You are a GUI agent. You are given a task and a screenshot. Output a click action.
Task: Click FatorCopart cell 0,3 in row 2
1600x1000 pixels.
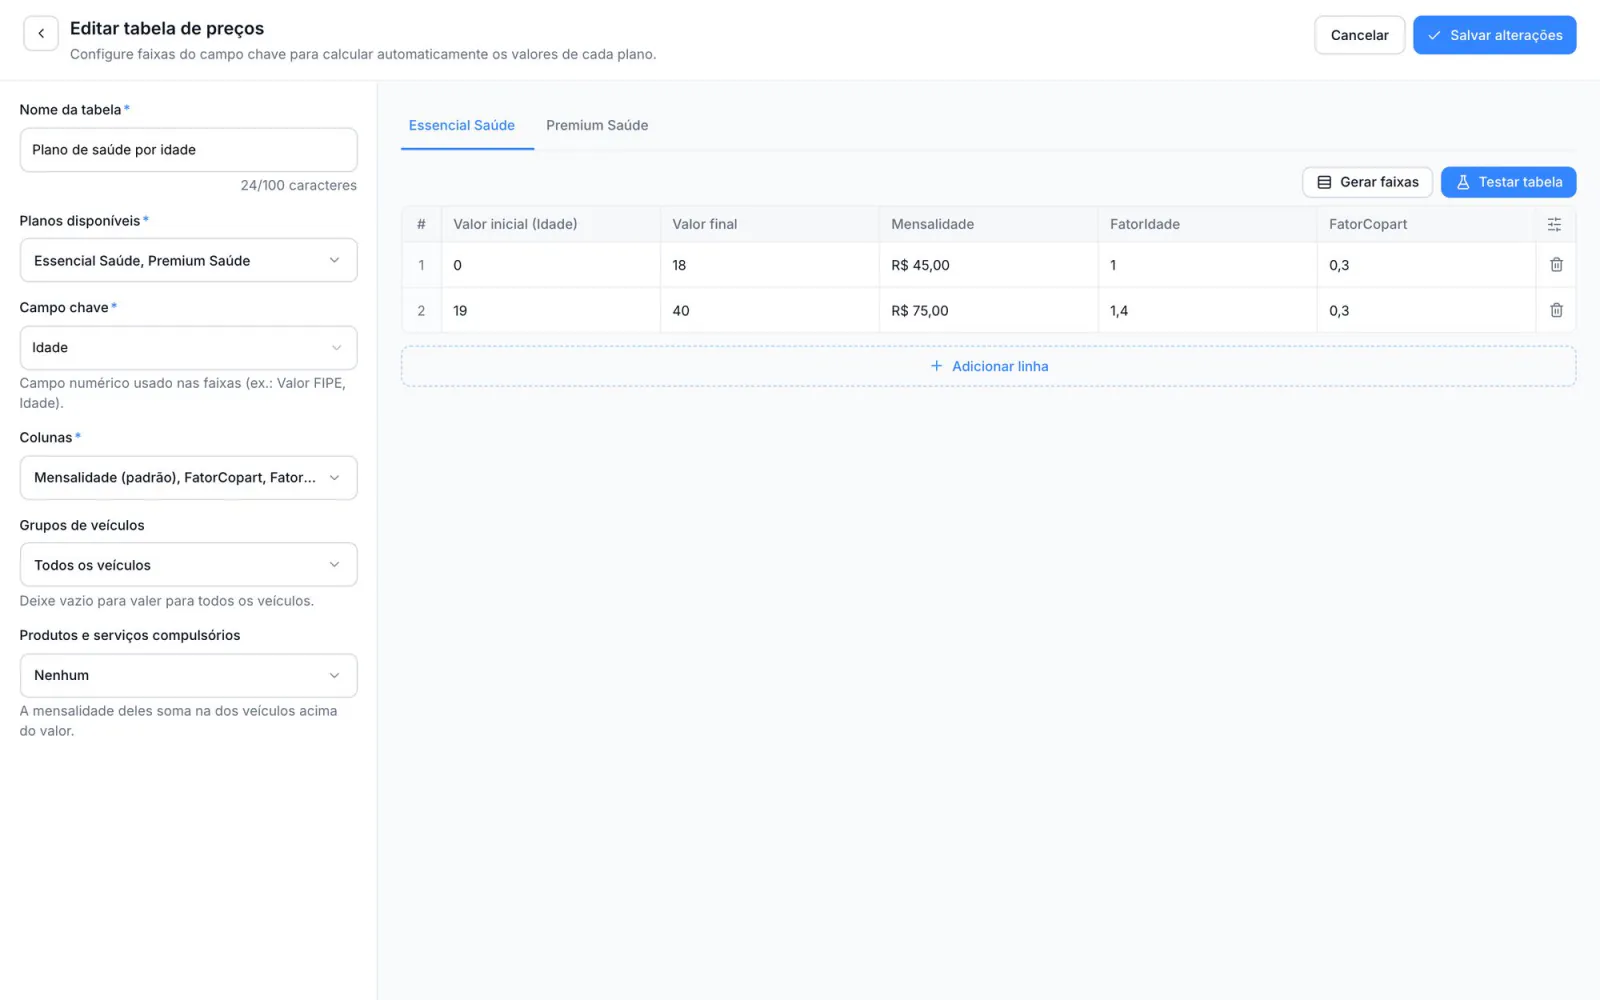tap(1426, 310)
